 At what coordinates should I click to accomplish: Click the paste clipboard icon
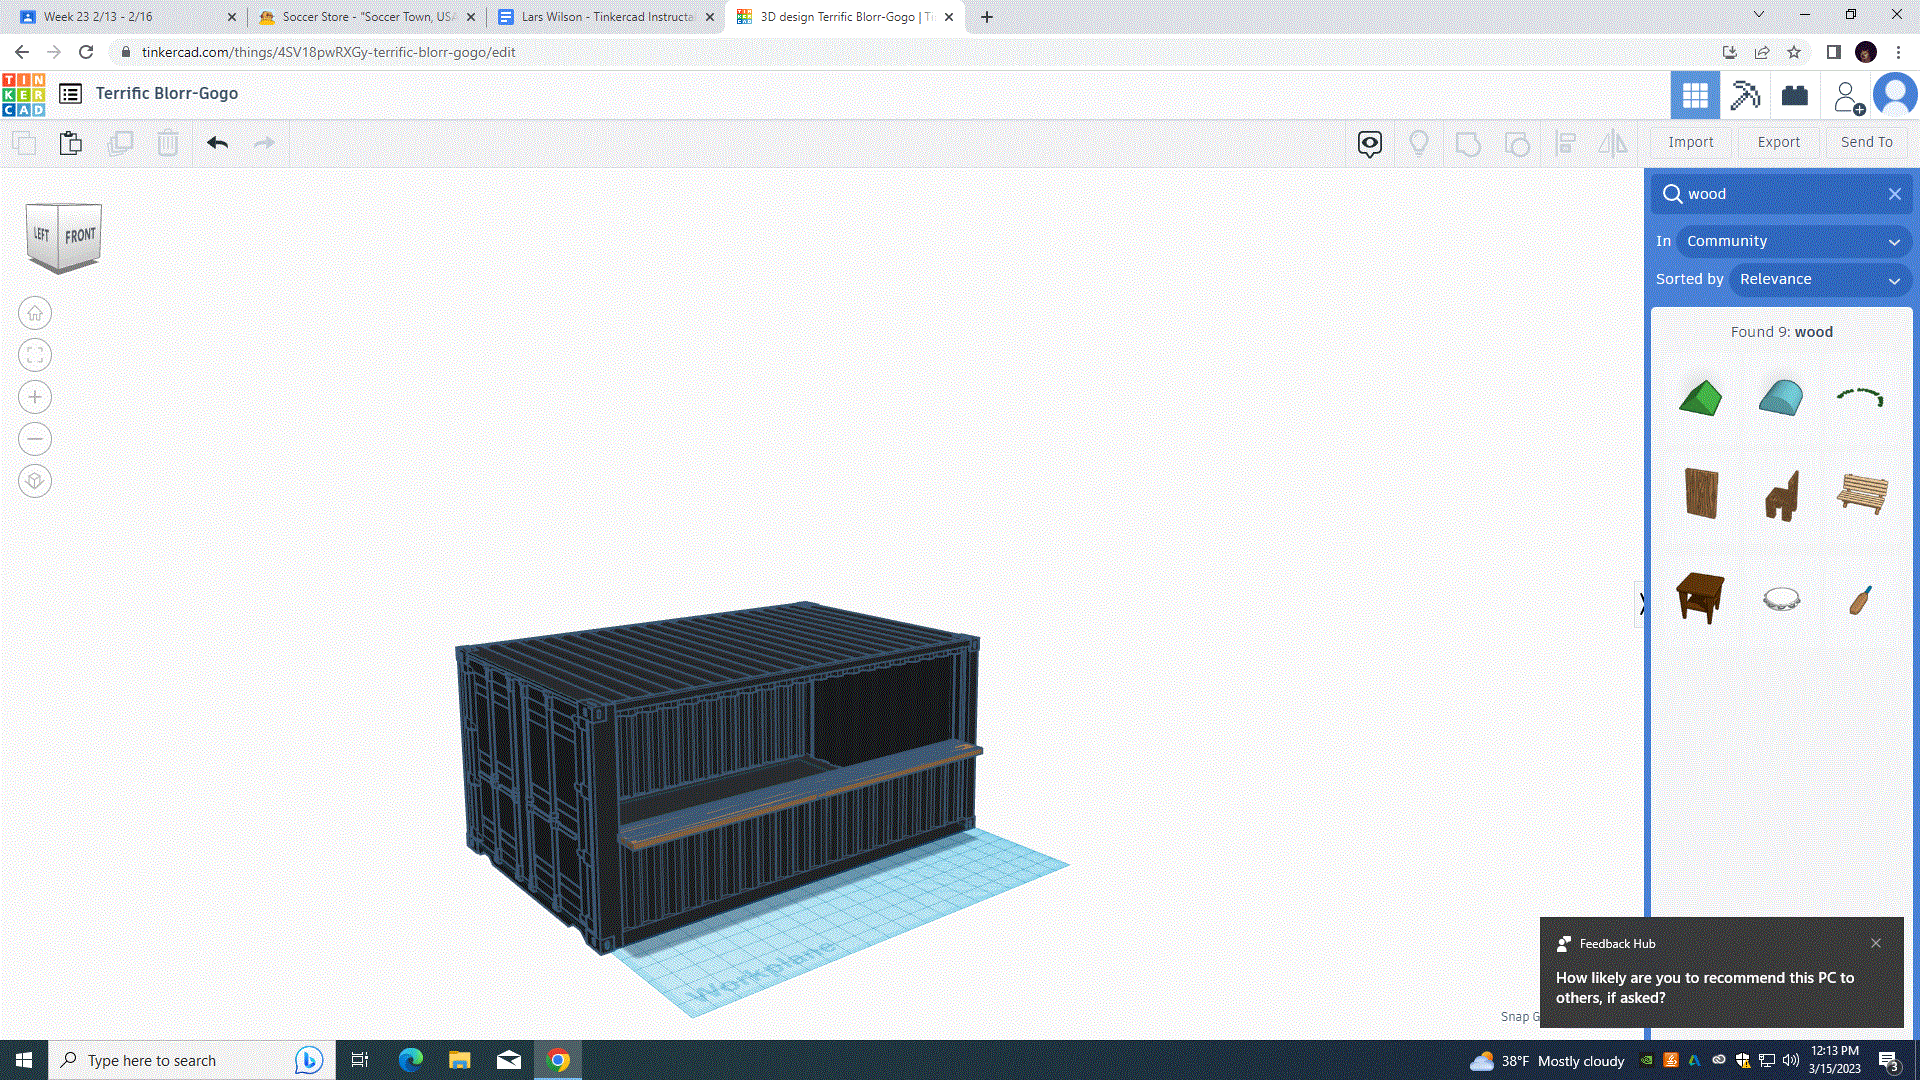[70, 143]
